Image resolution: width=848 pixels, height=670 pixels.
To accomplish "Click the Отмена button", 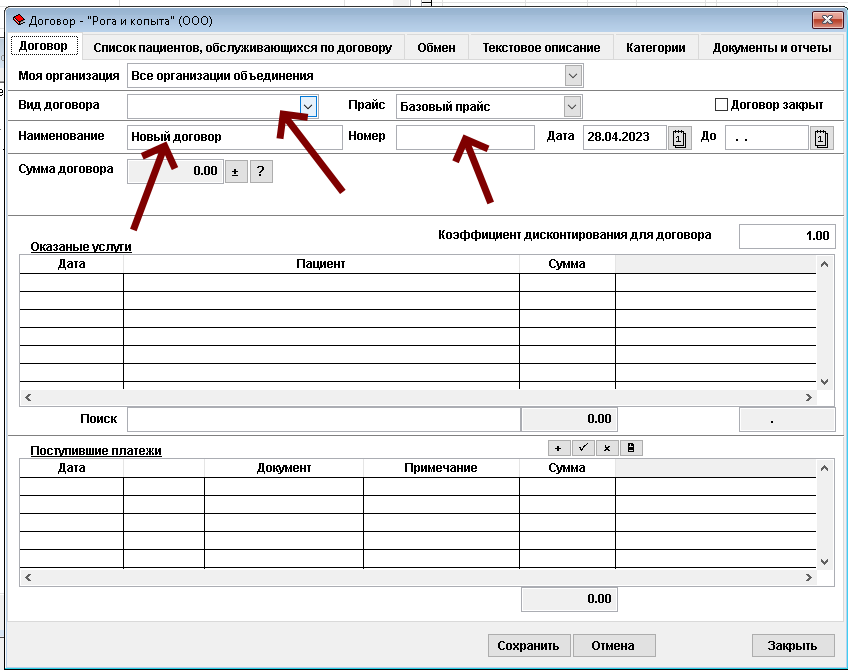I will pos(613,645).
